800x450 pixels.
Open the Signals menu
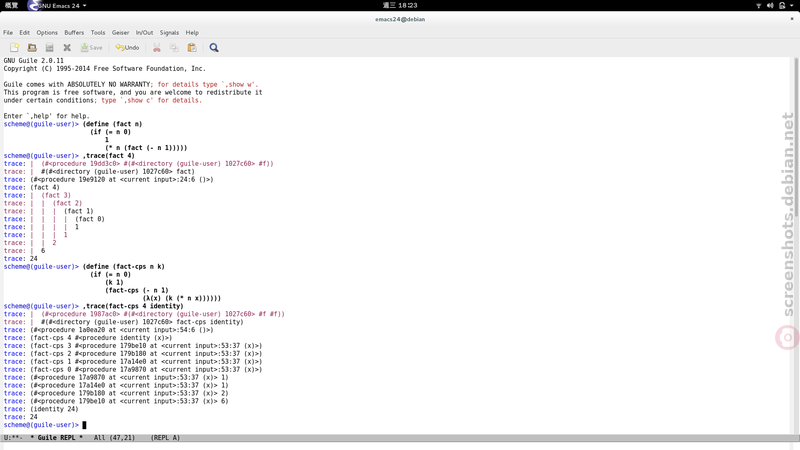(169, 33)
